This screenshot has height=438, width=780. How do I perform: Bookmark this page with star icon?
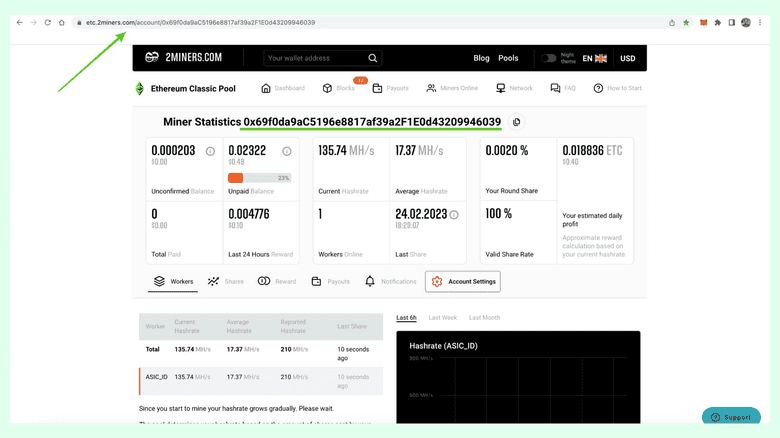(x=686, y=22)
